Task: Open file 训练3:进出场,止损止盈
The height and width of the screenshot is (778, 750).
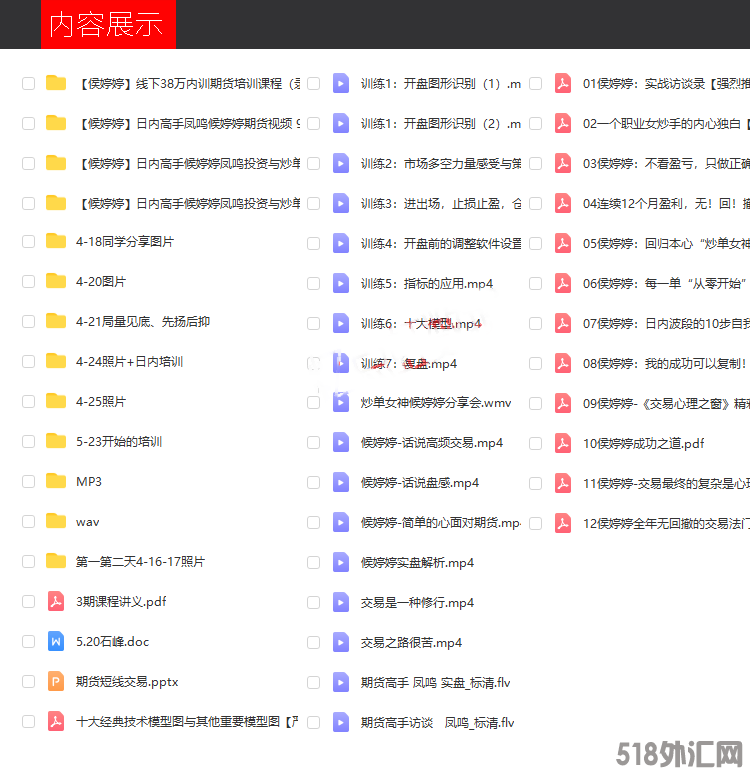Action: coord(440,203)
